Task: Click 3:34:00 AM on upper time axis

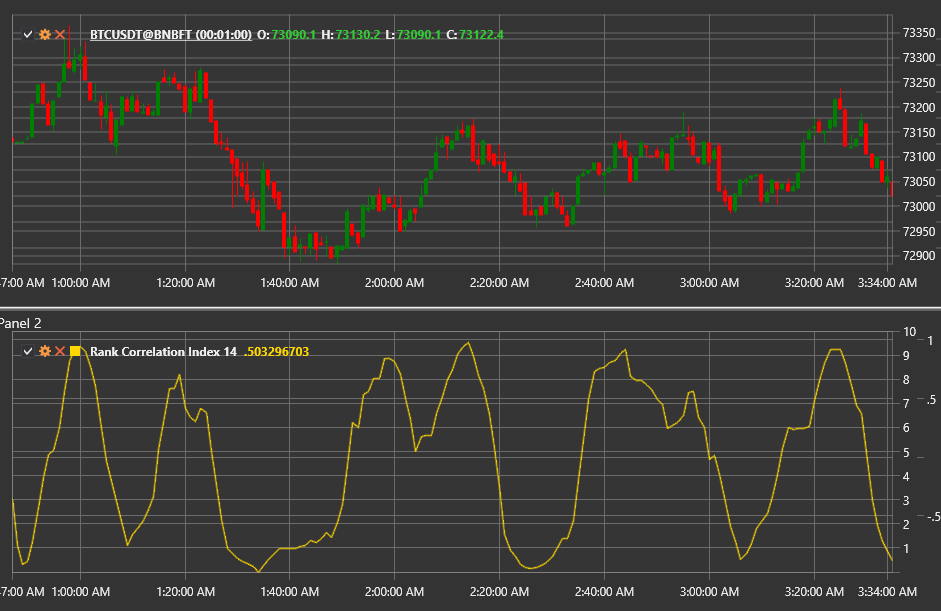Action: 887,283
